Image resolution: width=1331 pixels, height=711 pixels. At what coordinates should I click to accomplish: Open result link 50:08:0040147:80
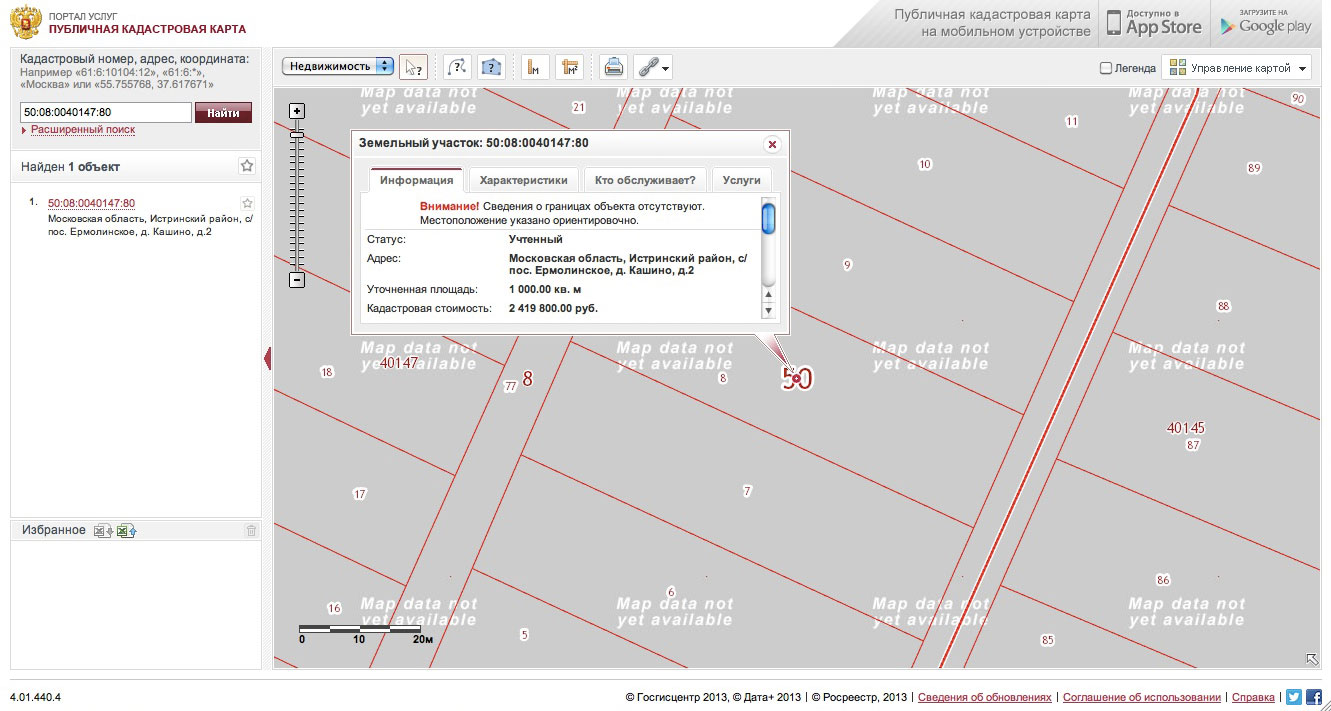tap(91, 203)
